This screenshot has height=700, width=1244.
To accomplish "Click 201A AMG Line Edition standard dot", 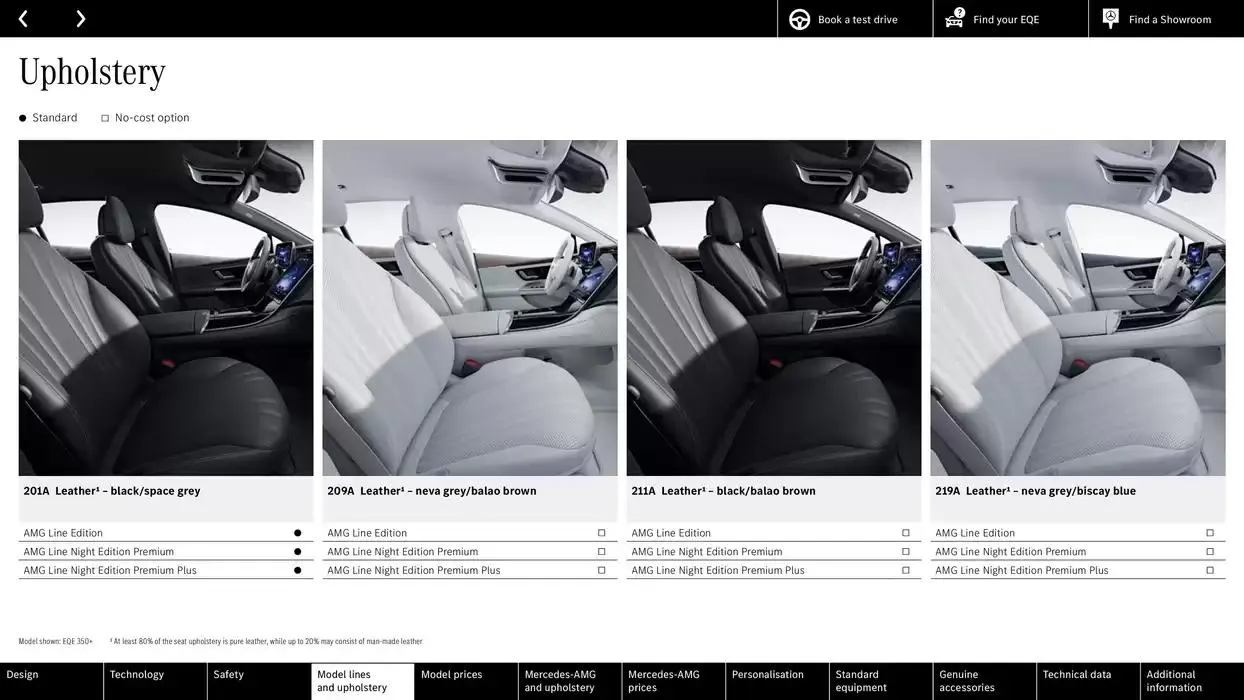I will pos(297,533).
